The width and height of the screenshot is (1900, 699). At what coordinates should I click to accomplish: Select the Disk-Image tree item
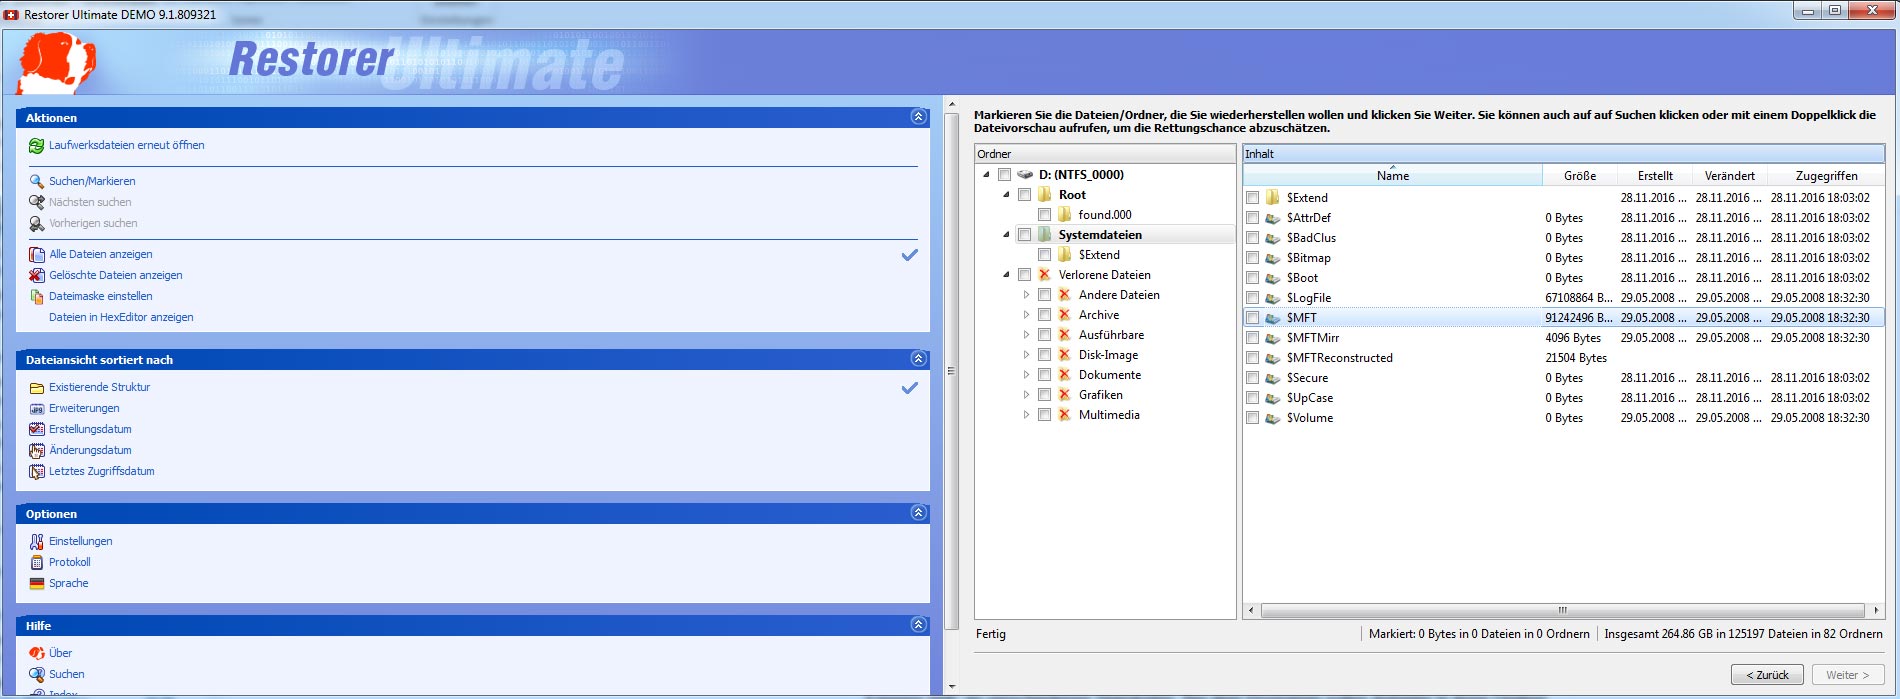[x=1108, y=355]
